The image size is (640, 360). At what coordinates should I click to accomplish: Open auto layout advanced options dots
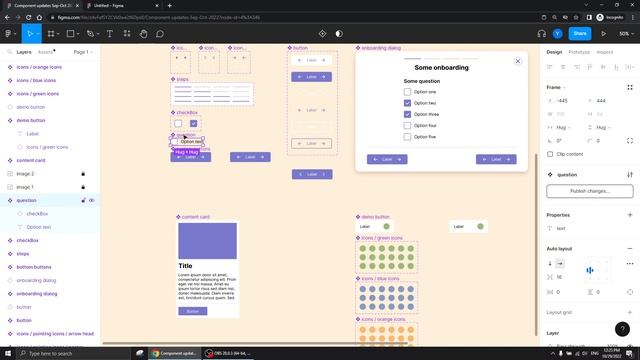click(x=630, y=264)
